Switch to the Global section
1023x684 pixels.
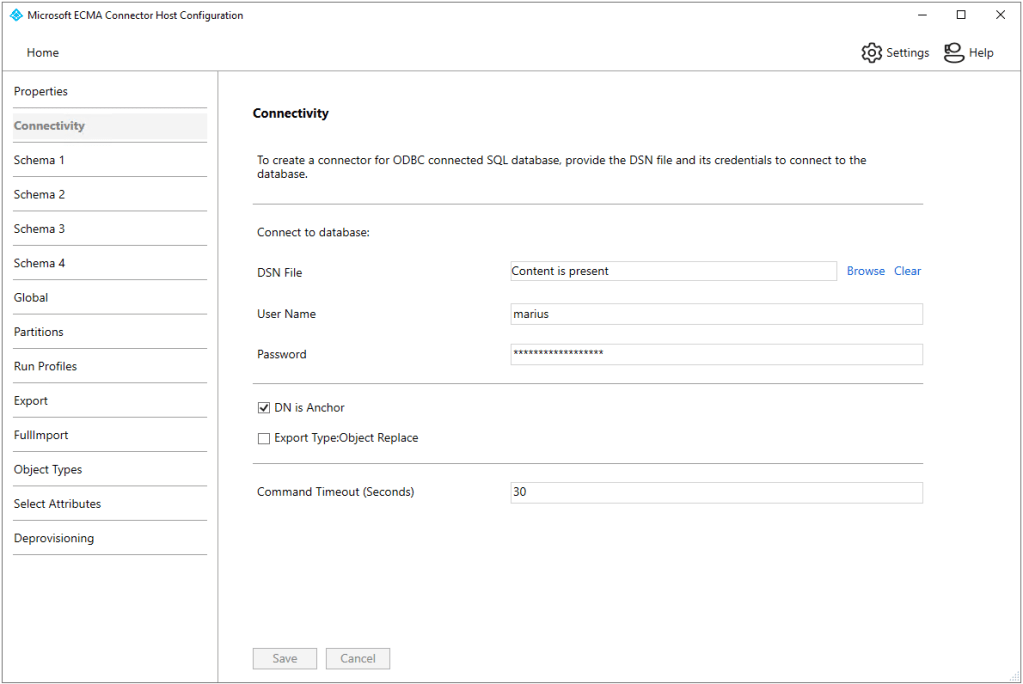31,298
